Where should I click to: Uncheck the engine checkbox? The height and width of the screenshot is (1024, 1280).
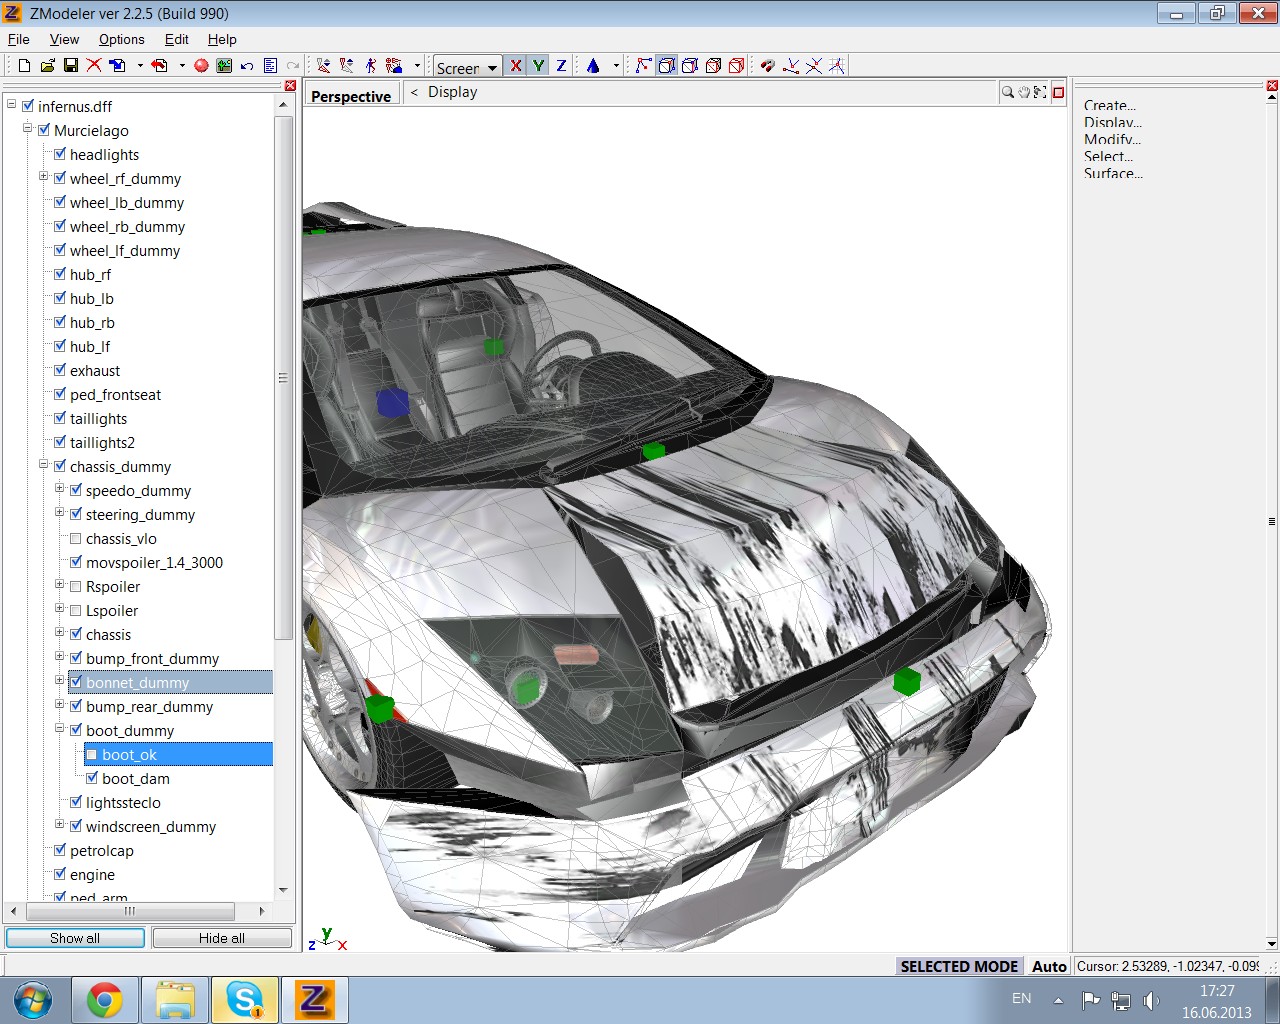click(x=60, y=874)
